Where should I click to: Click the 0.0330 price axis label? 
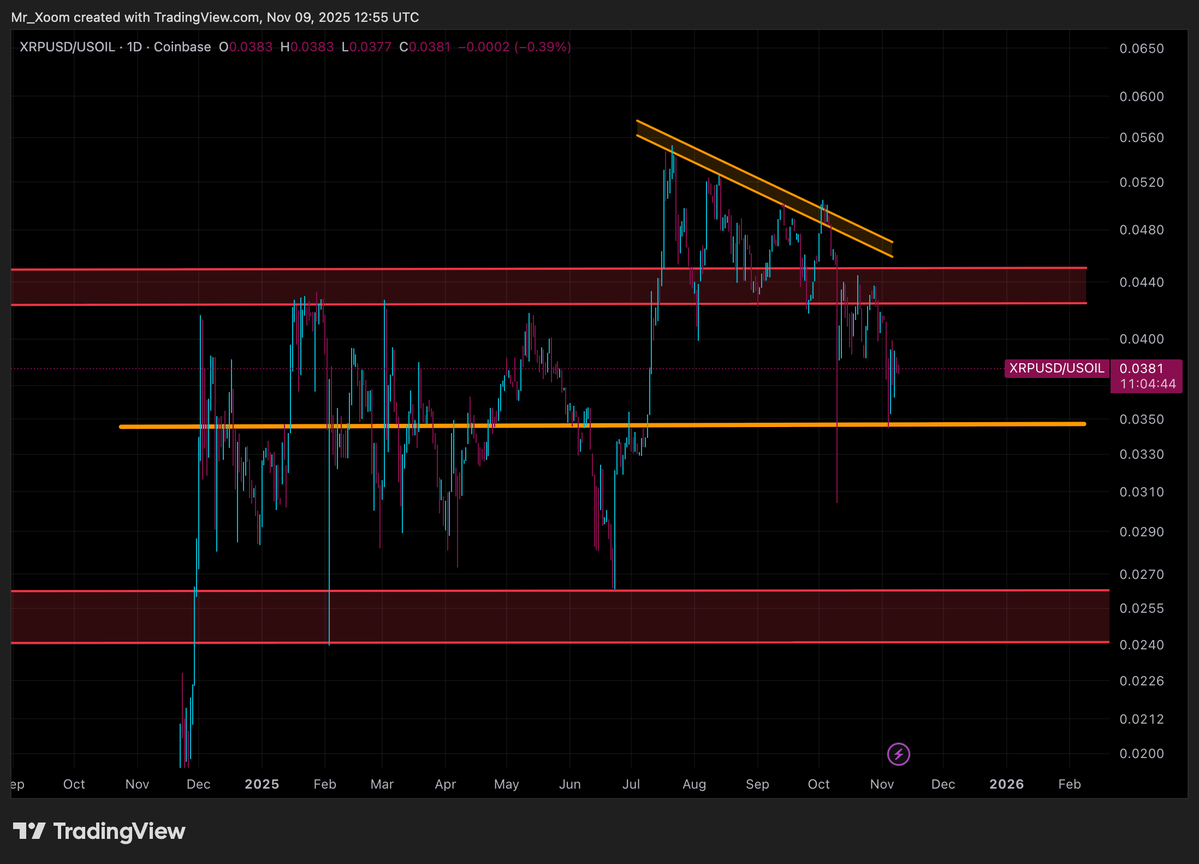tap(1141, 454)
